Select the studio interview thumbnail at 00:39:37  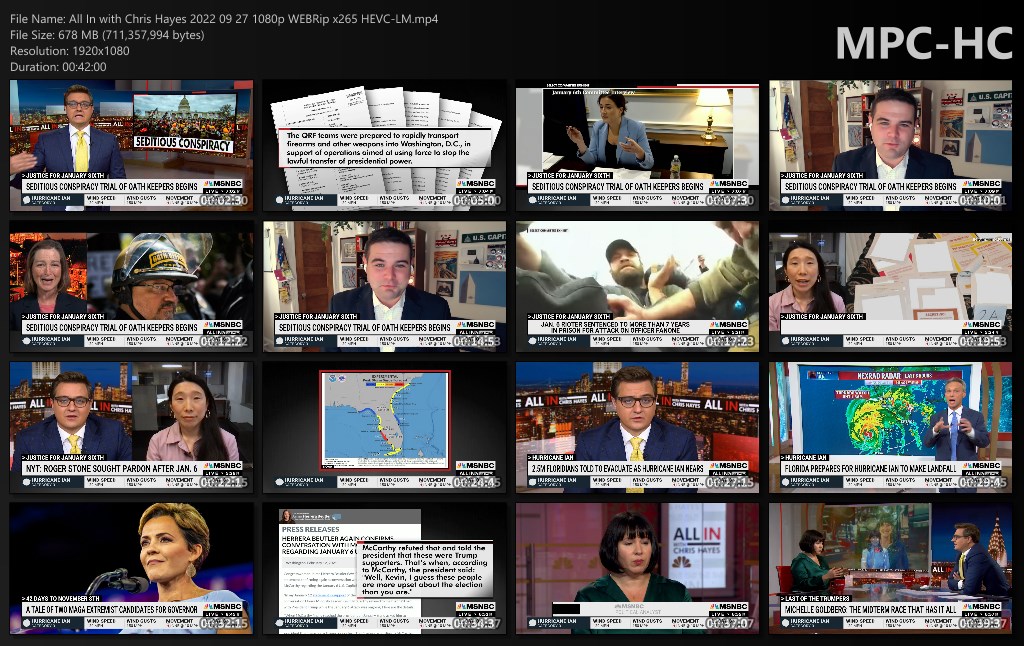(x=891, y=569)
